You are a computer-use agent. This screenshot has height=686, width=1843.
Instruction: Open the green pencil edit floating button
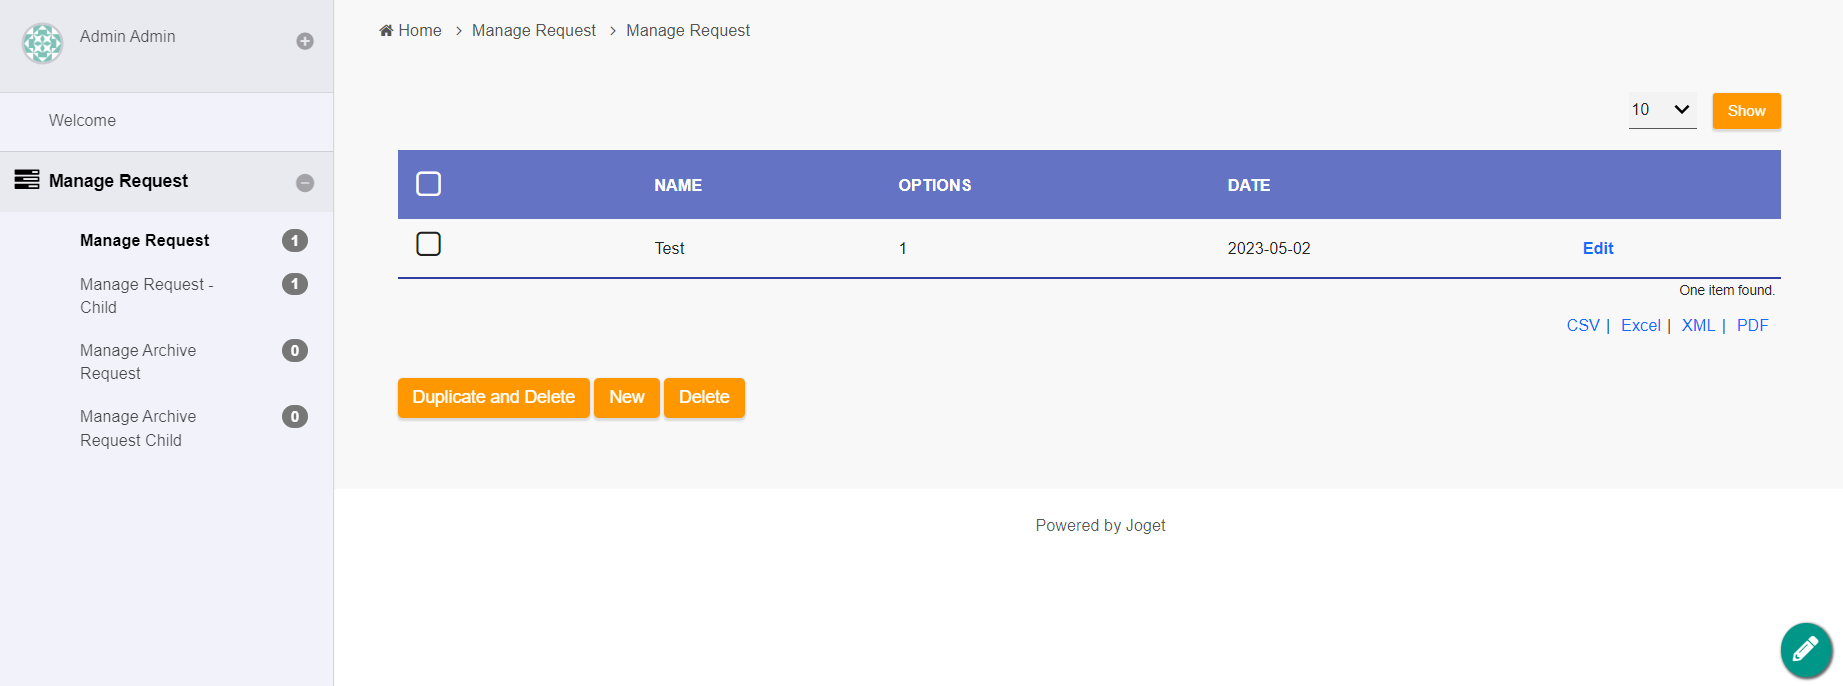click(x=1806, y=650)
